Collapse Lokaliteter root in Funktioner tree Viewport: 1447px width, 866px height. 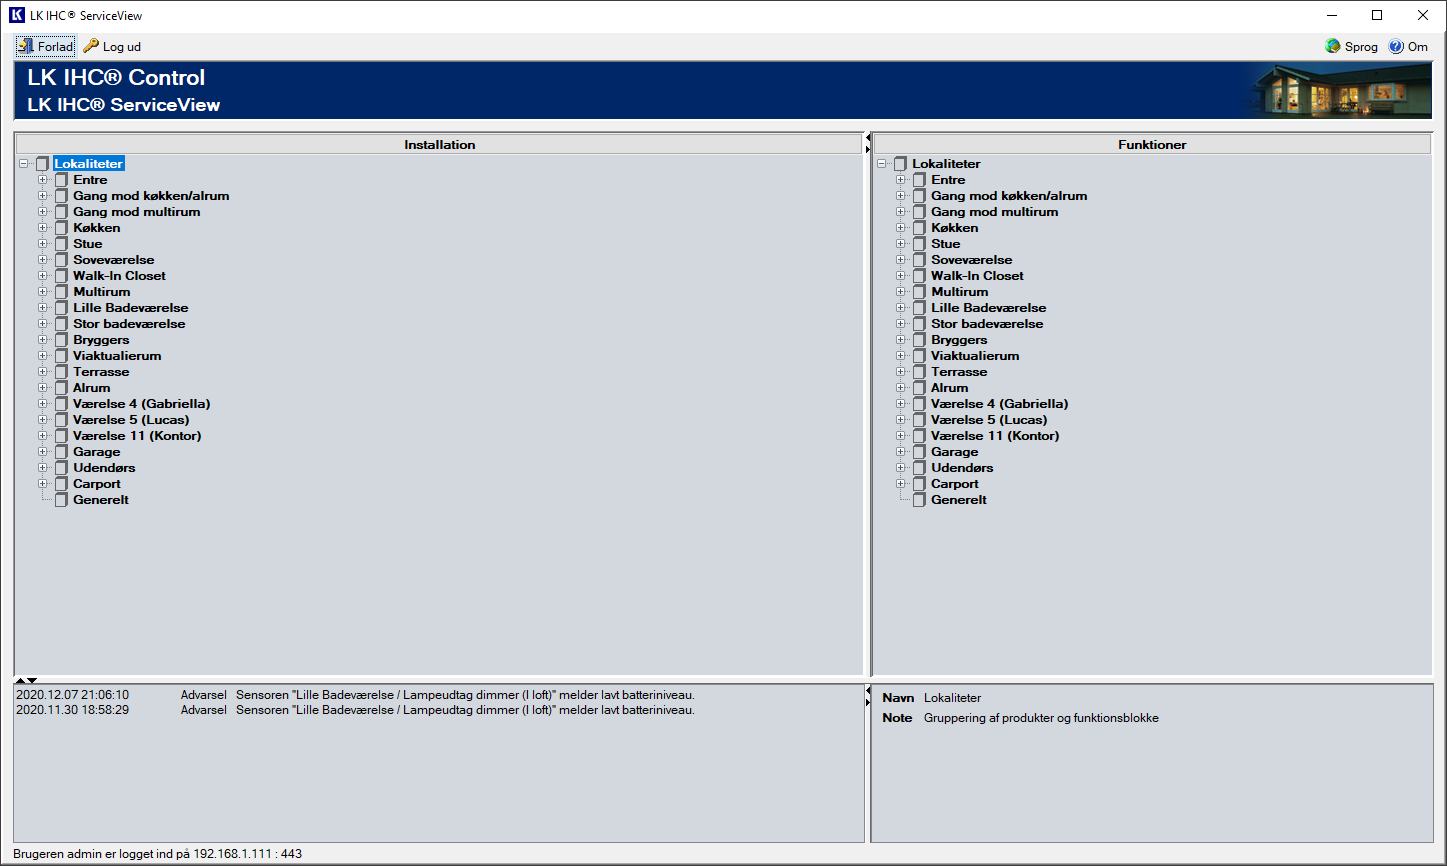pos(882,164)
